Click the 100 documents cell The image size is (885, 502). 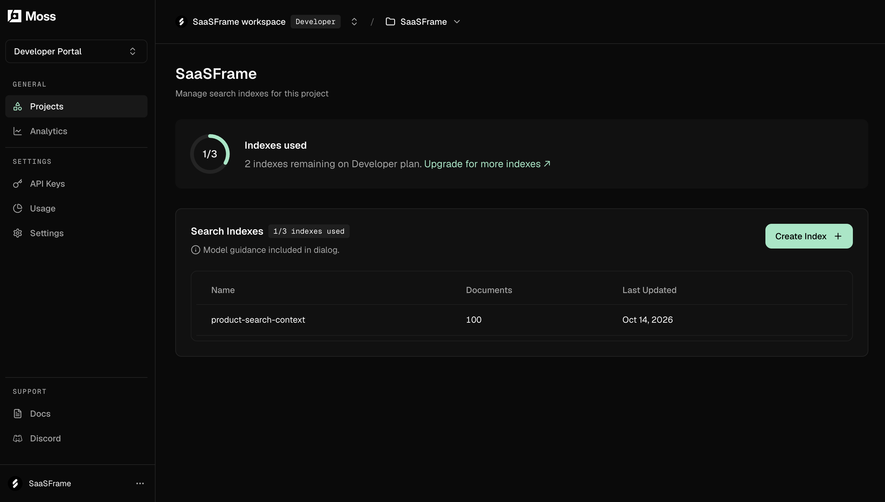point(474,320)
